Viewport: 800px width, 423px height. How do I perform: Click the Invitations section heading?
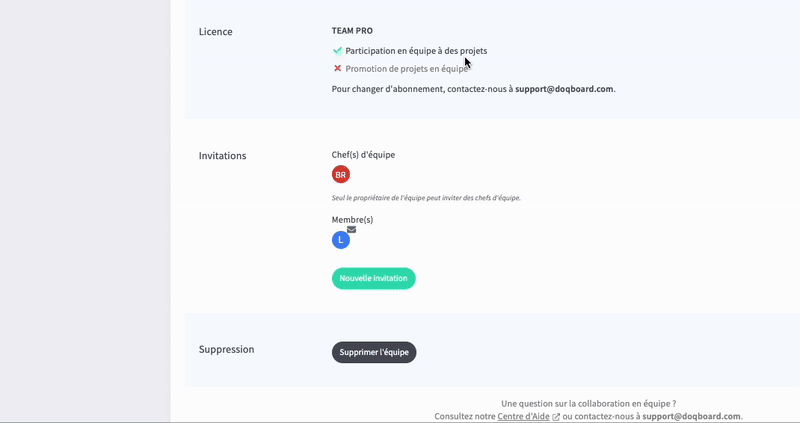(223, 156)
